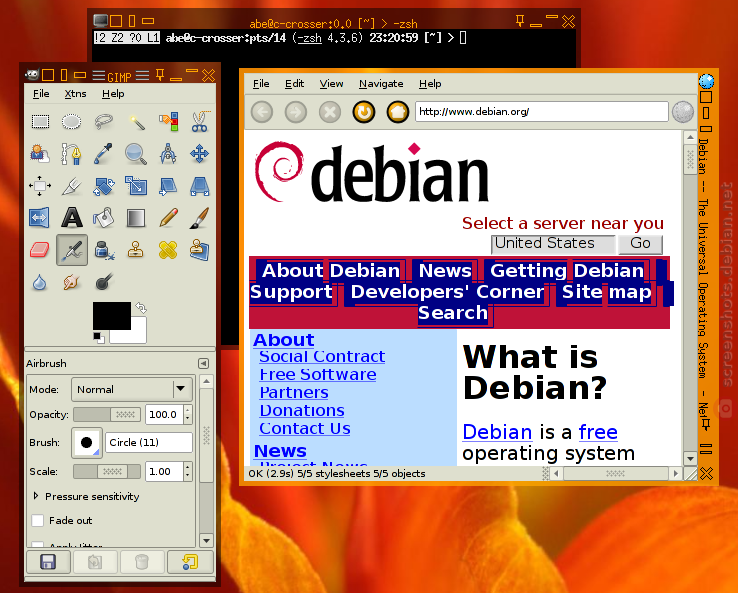Open GIMP Help menu
The height and width of the screenshot is (593, 738).
point(113,94)
